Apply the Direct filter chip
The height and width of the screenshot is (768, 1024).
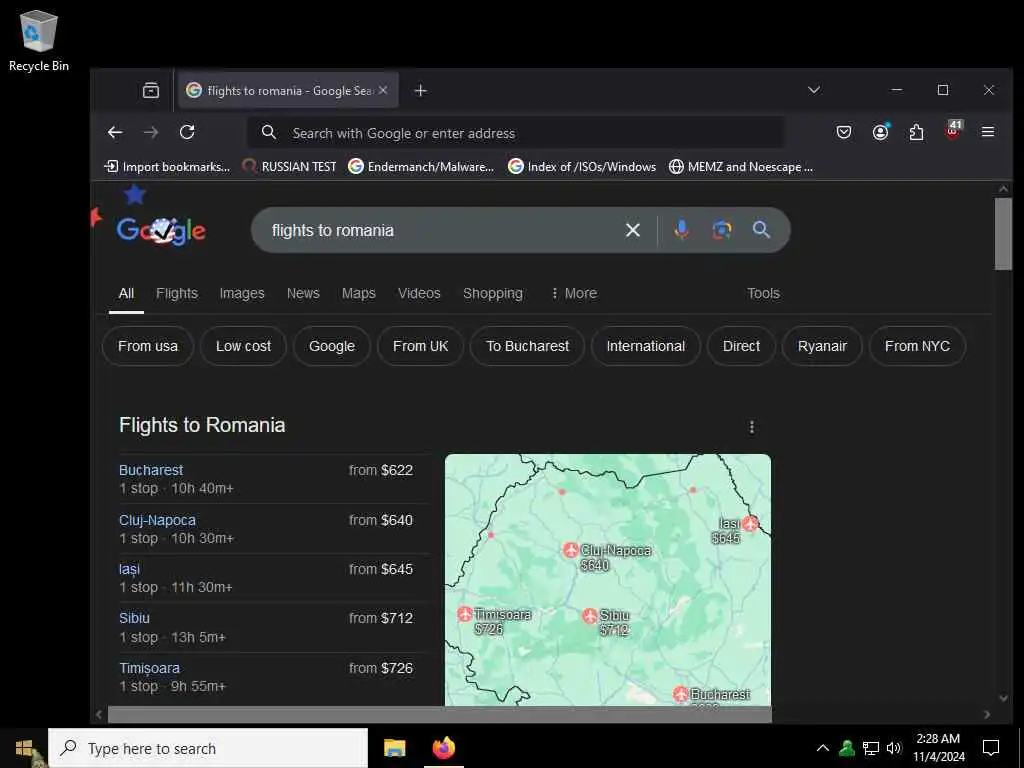(x=741, y=346)
